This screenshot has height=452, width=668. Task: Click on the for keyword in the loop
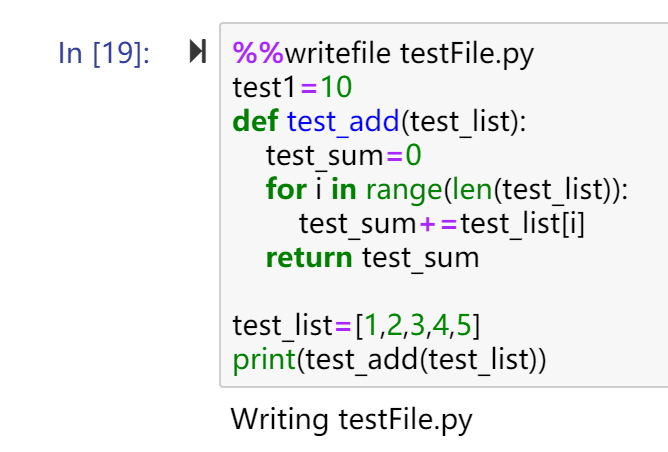286,189
